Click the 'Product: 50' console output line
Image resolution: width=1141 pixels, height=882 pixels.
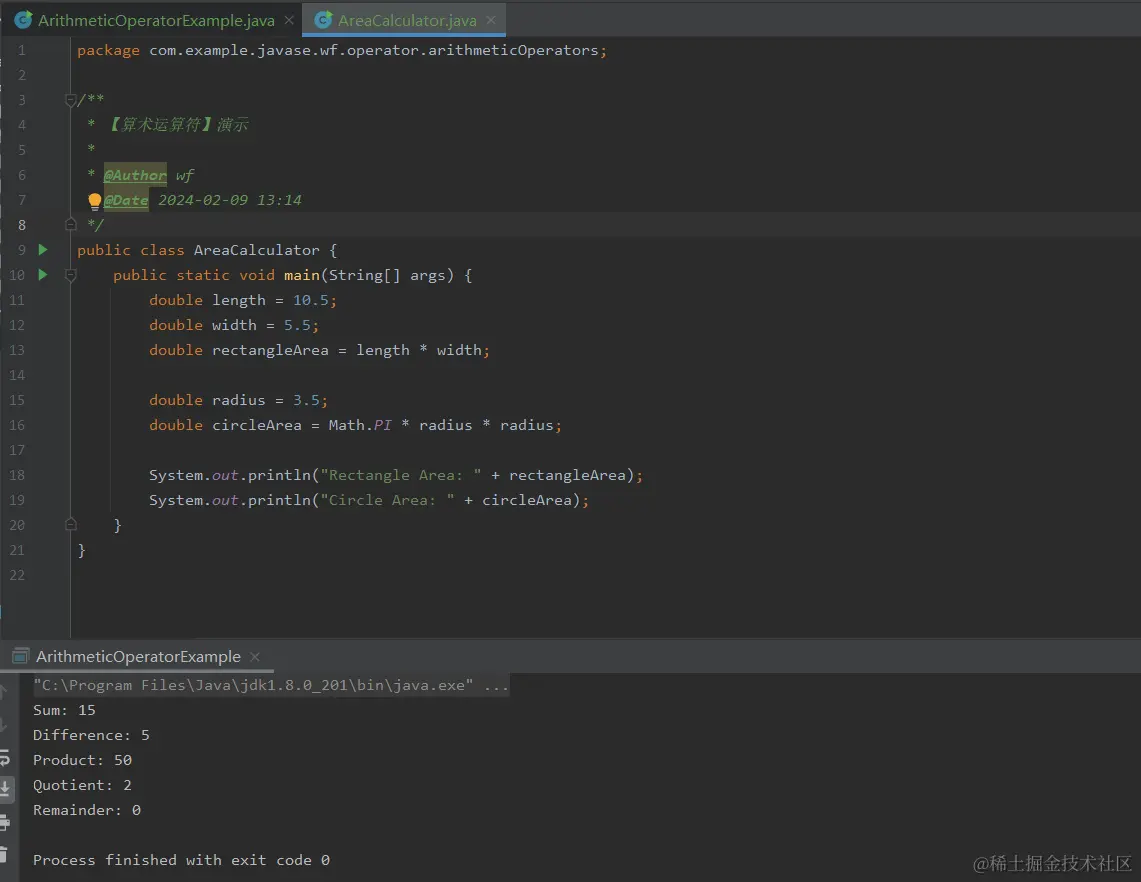point(82,760)
